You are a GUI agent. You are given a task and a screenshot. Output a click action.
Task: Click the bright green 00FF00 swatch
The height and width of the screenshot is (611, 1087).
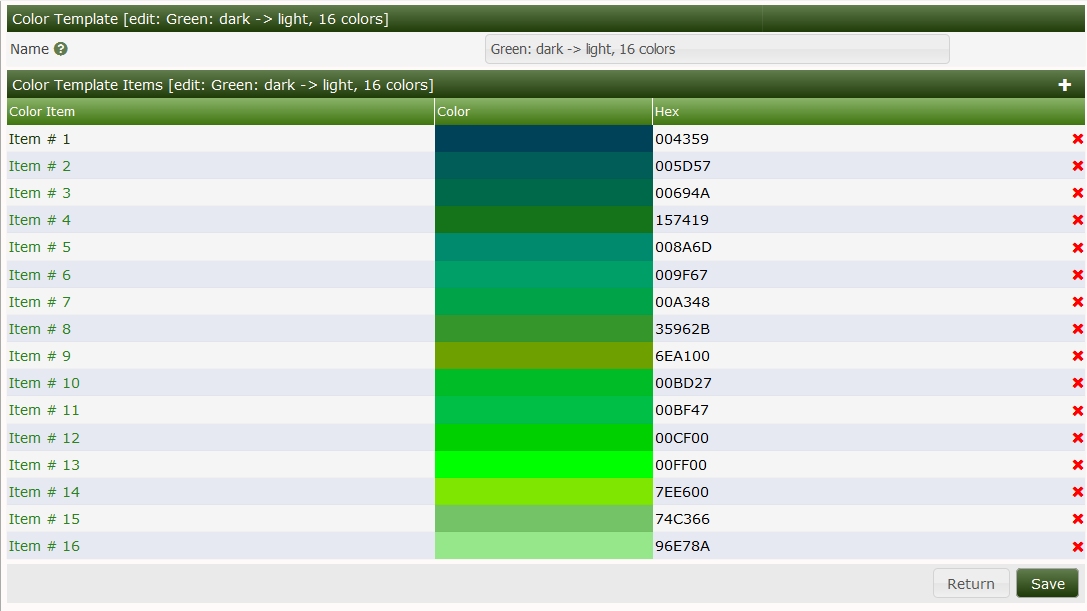[543, 465]
